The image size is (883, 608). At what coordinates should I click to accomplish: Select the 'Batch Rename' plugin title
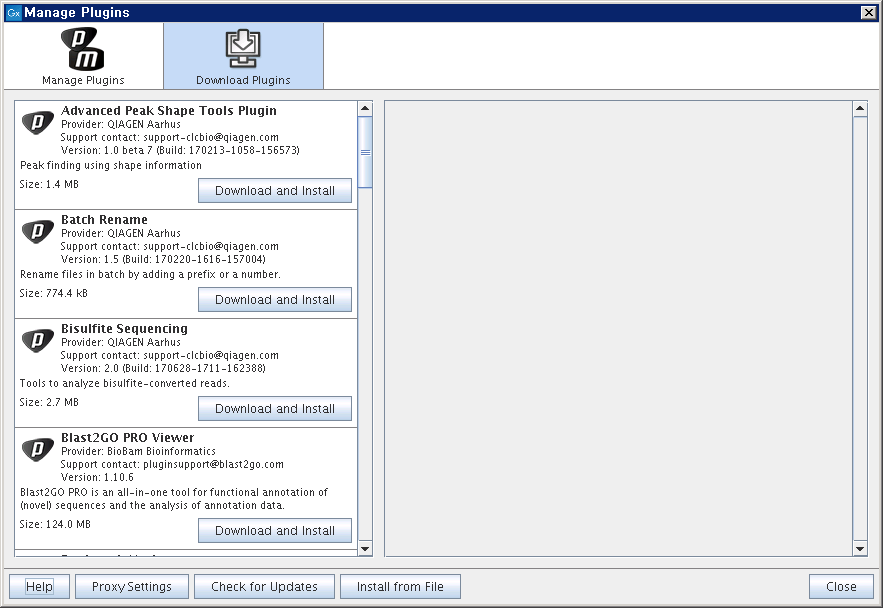[104, 220]
